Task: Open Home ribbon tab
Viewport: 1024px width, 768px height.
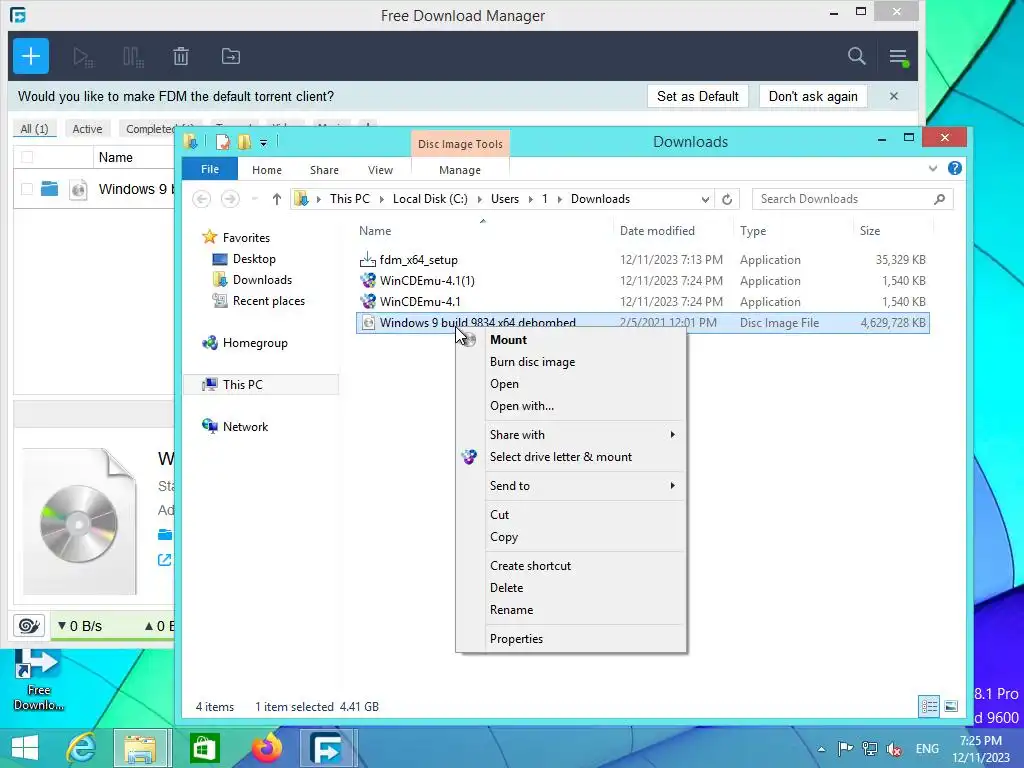Action: click(266, 170)
